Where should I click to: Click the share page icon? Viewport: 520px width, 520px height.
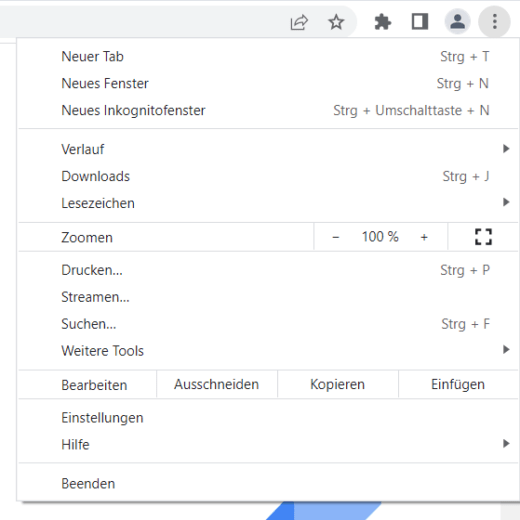299,22
